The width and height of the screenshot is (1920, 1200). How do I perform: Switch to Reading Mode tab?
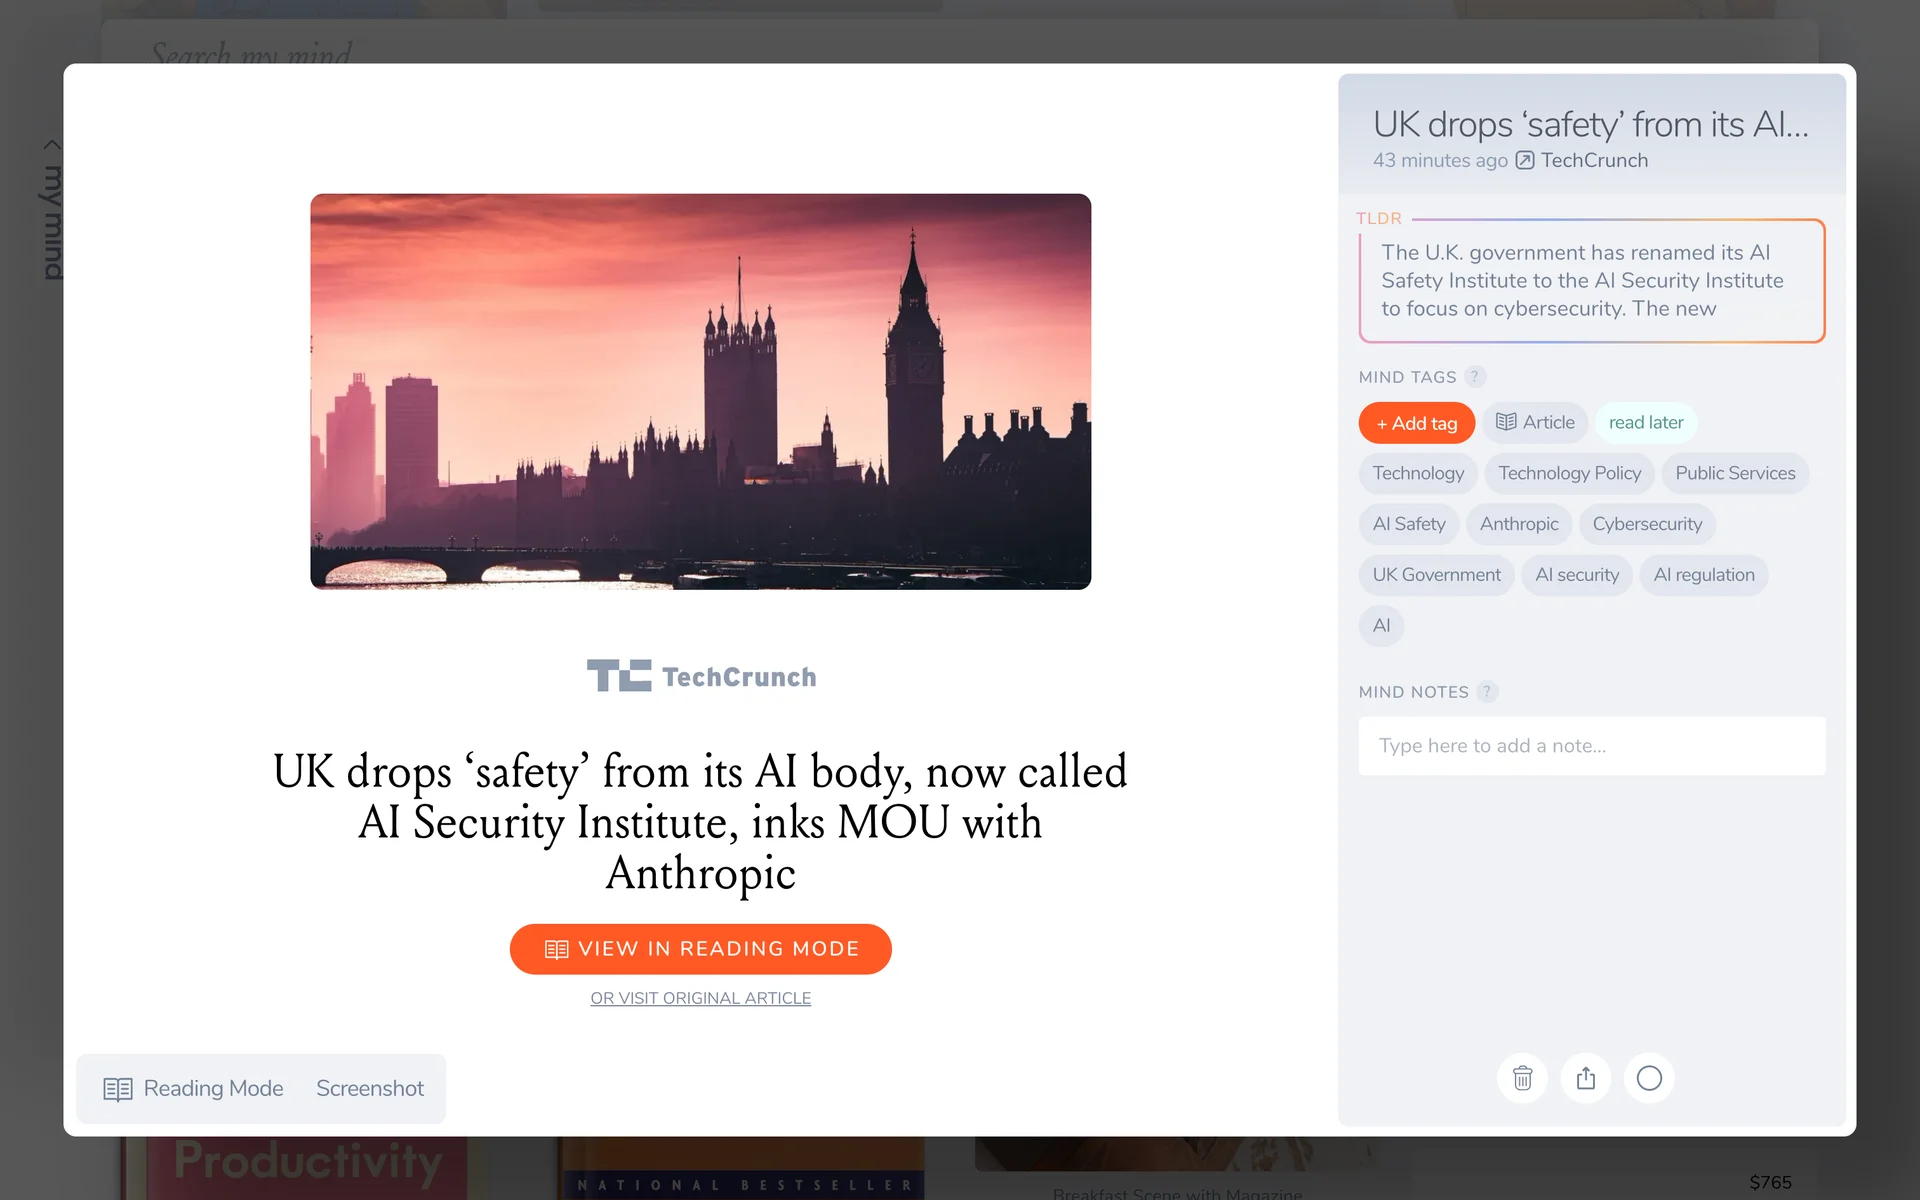[x=194, y=1089]
